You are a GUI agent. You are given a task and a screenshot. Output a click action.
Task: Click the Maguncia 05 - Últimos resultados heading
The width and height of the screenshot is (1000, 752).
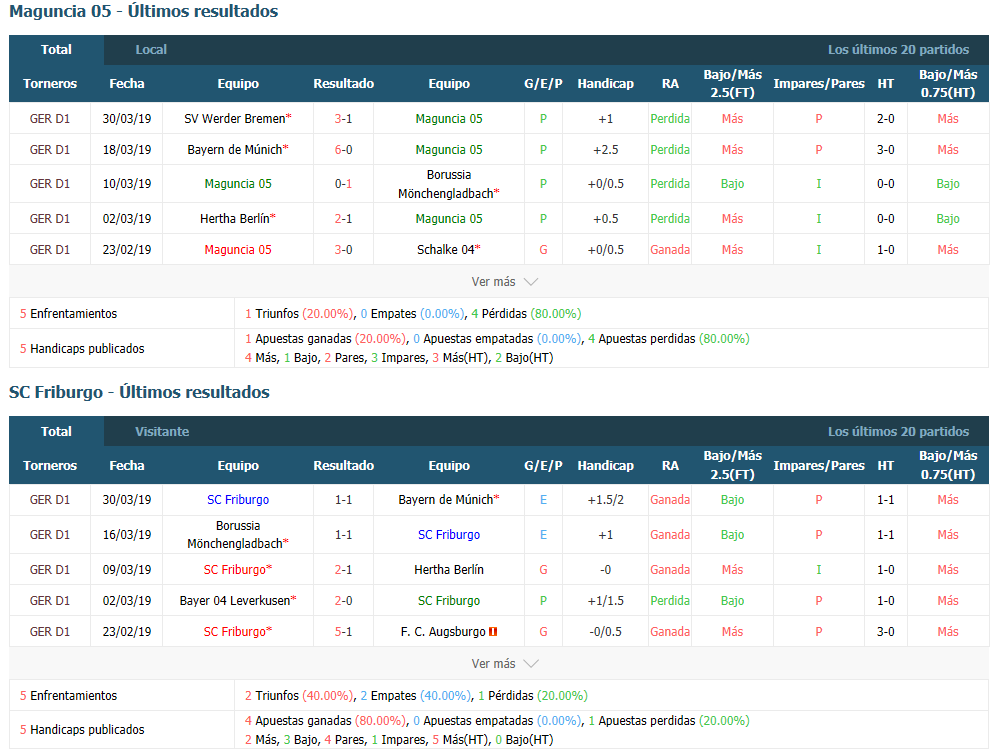143,11
